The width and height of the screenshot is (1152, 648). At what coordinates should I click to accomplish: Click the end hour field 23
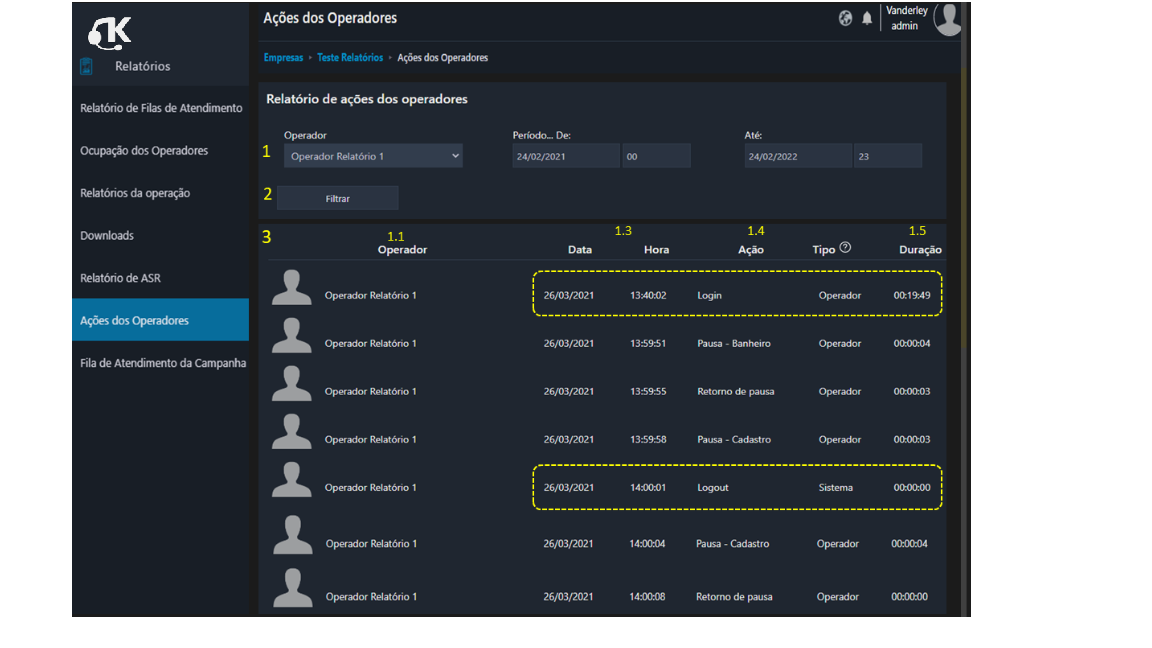coord(888,156)
